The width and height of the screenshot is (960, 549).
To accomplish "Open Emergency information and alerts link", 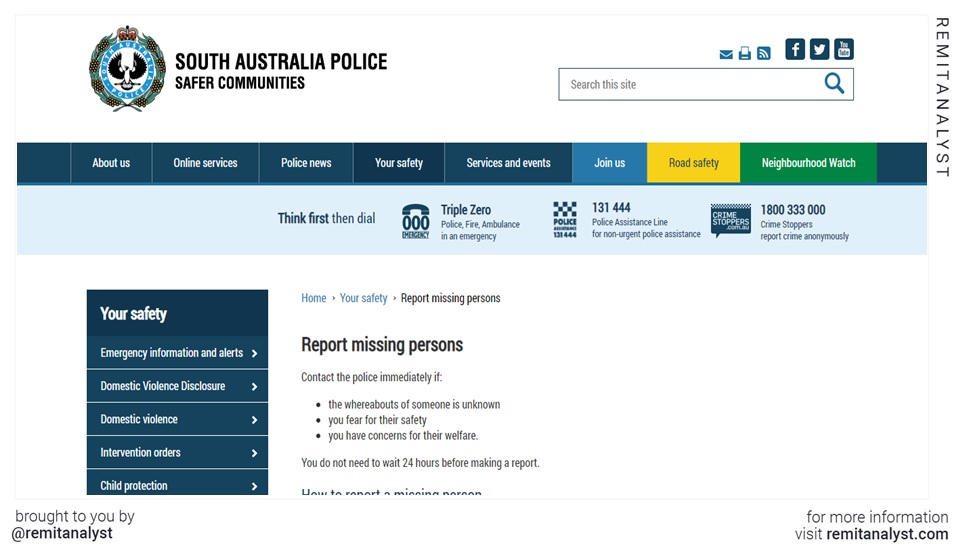I will [171, 353].
